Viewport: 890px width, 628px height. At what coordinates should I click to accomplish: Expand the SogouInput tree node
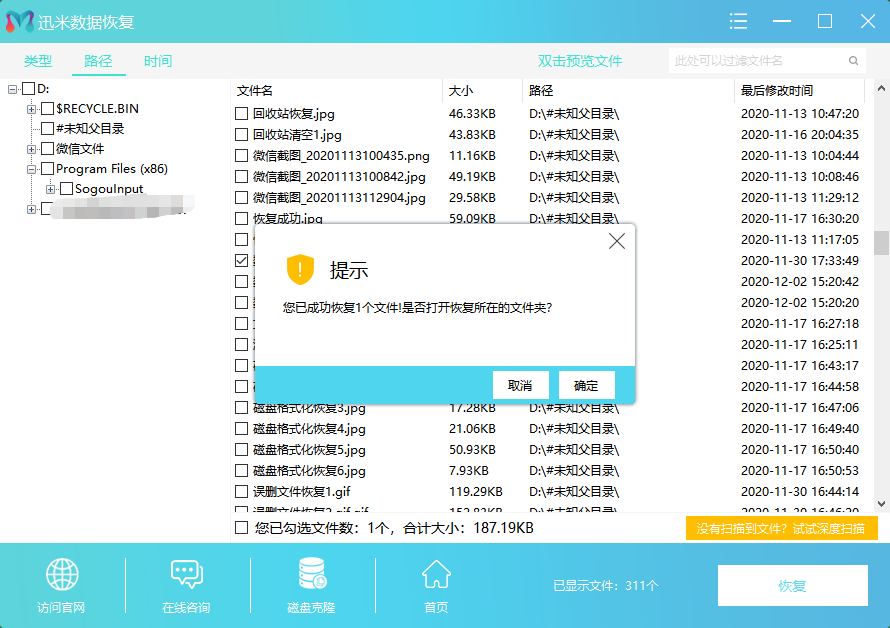[50, 189]
